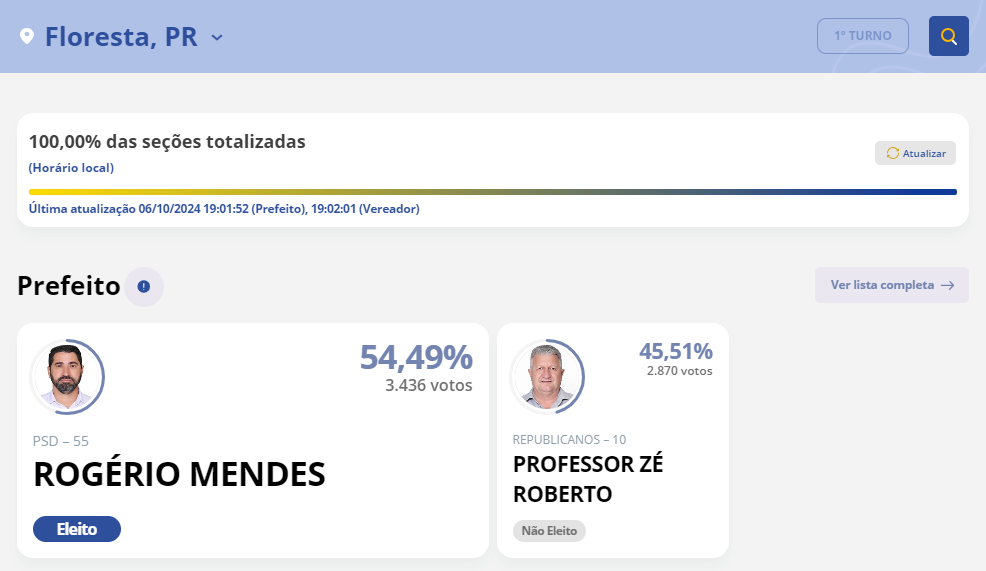Viewport: 986px width, 571px height.
Task: Open Ver lista completa link
Action: coord(882,285)
